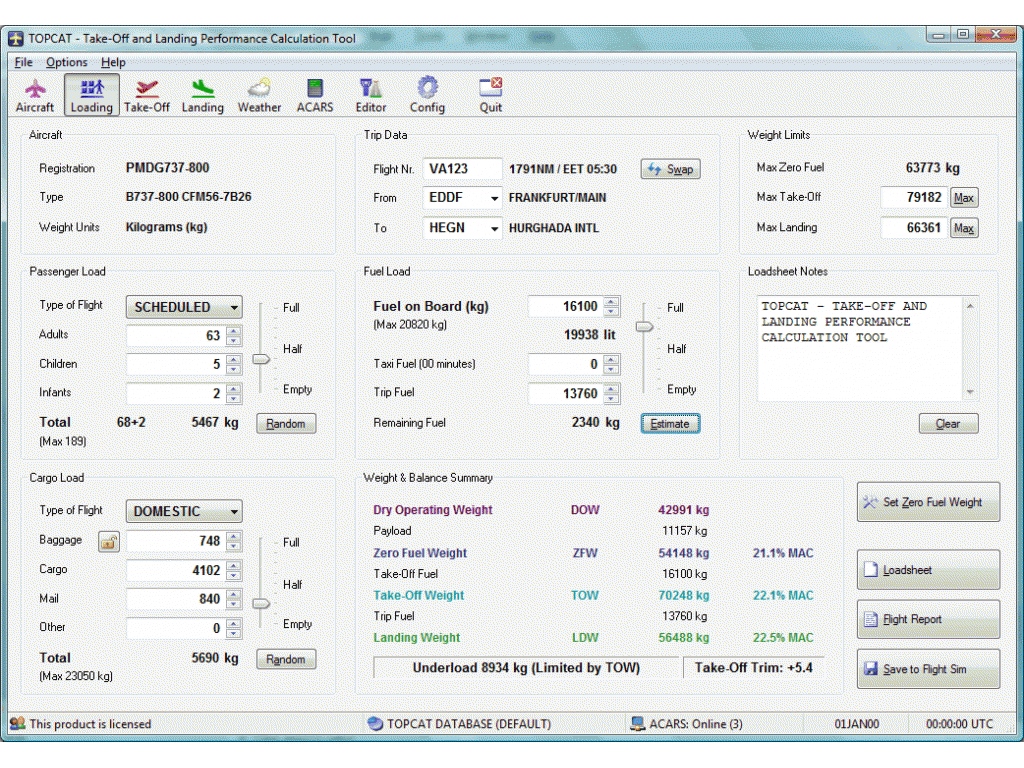The height and width of the screenshot is (768, 1024).
Task: Click the Flight Nr. VA123 field
Action: point(462,169)
